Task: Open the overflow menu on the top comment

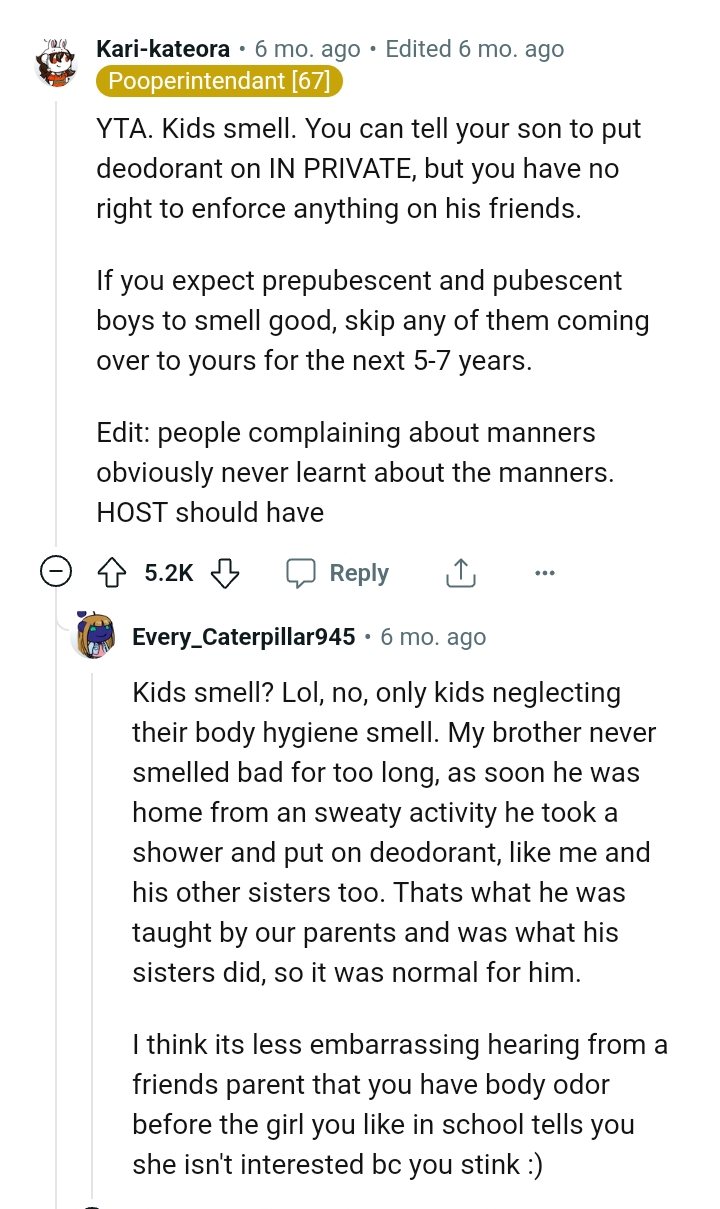Action: pos(545,572)
